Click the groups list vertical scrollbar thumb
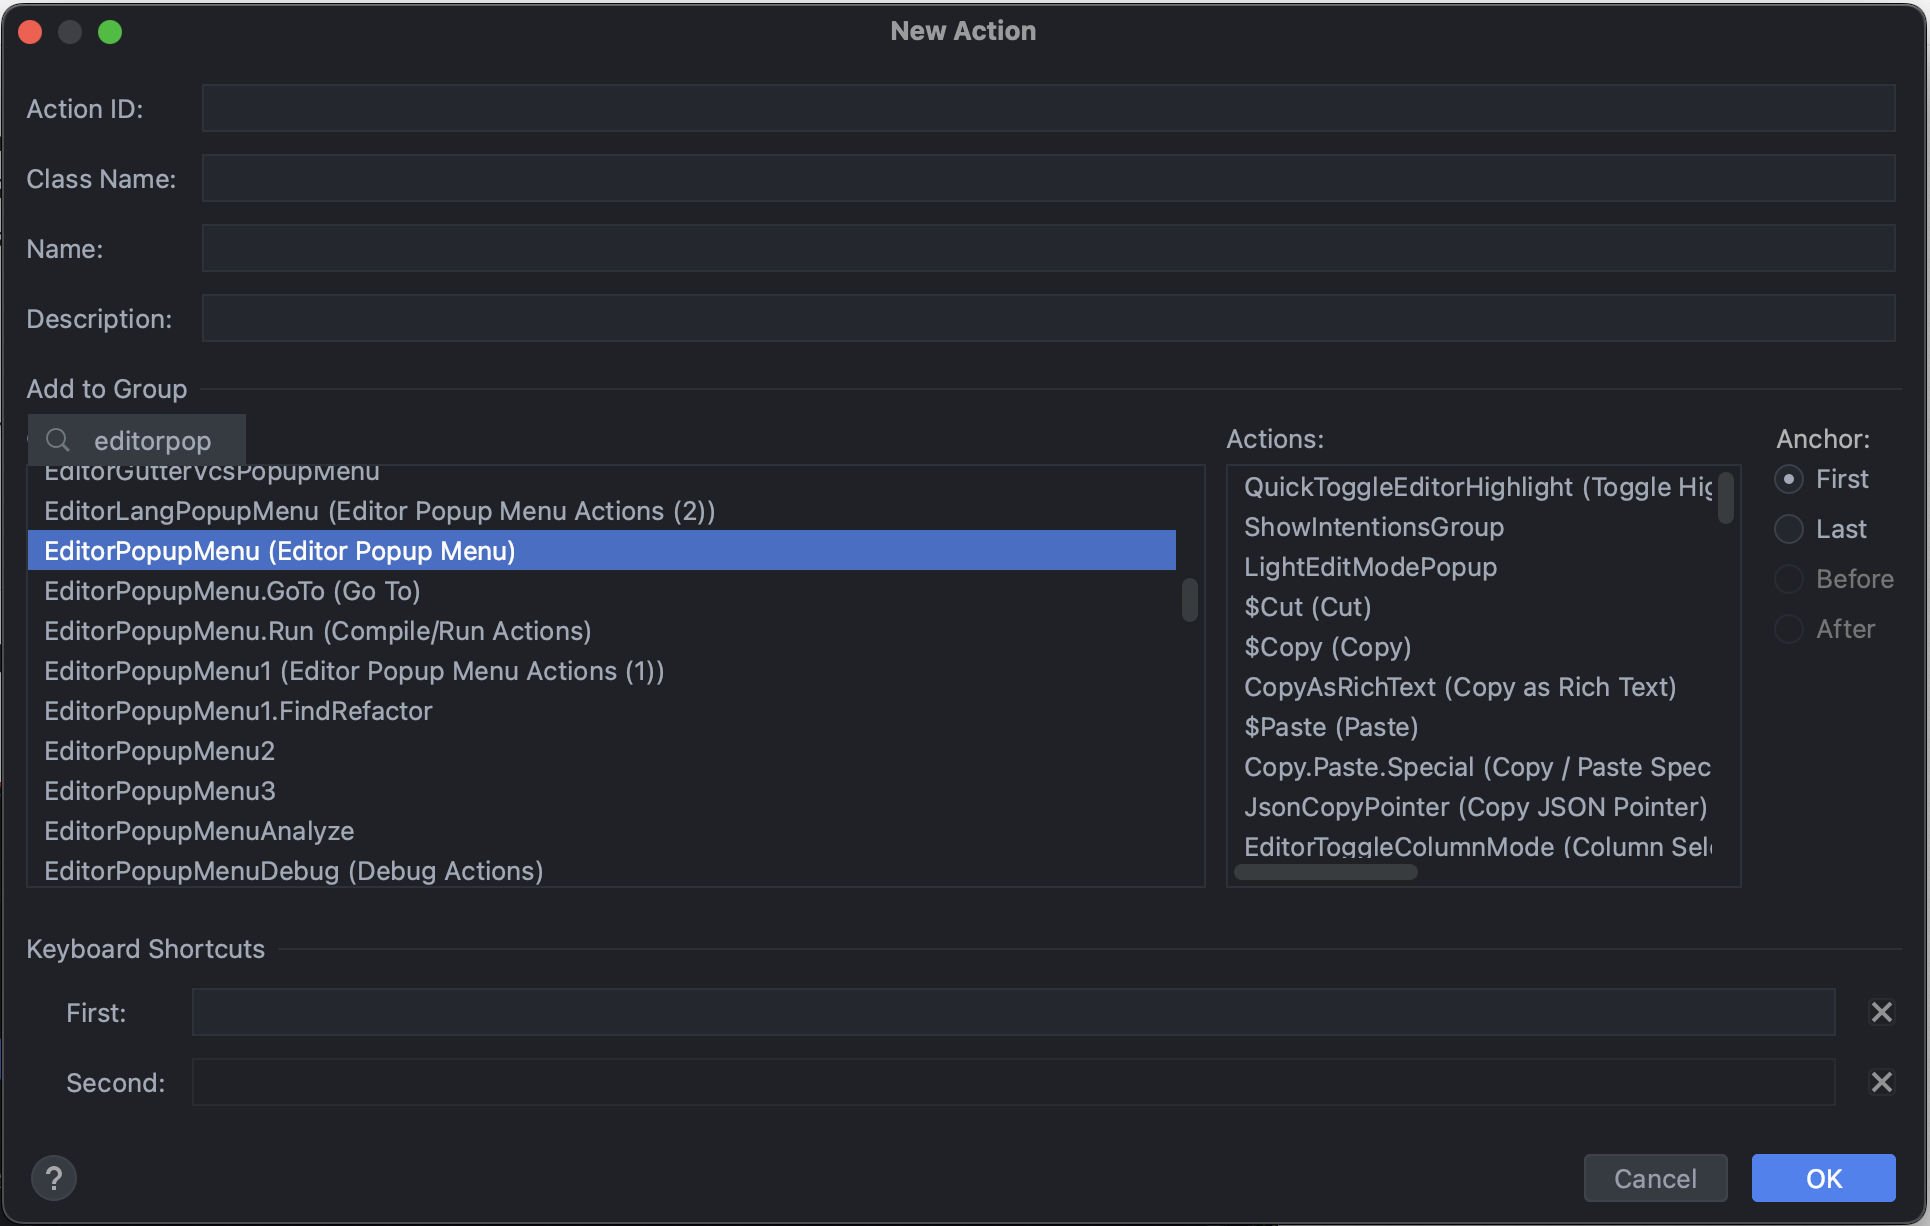The height and width of the screenshot is (1226, 1930). point(1189,599)
